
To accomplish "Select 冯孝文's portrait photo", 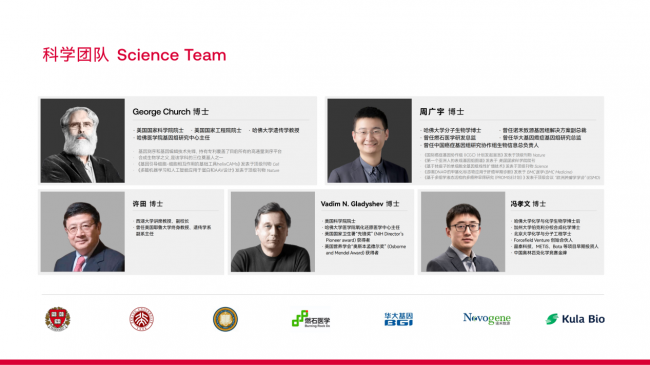I will pyautogui.click(x=463, y=231).
